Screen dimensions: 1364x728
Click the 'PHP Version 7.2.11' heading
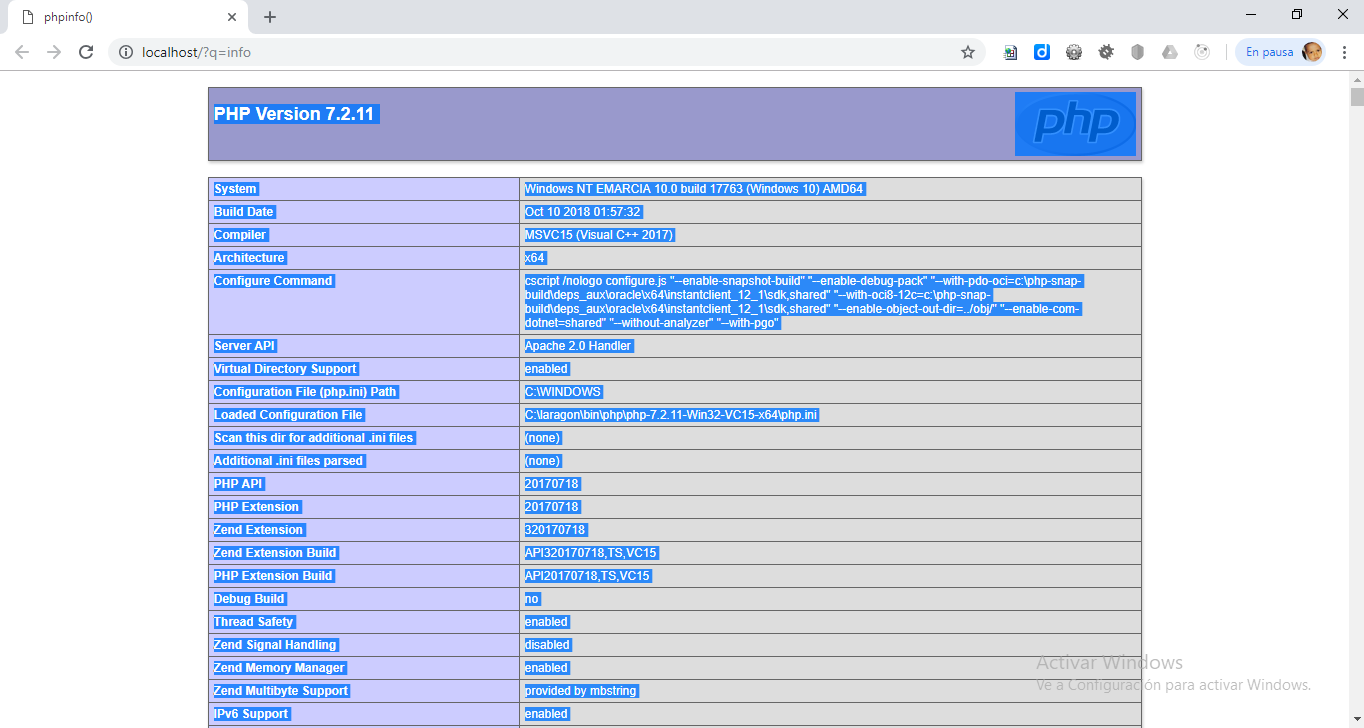click(x=294, y=114)
